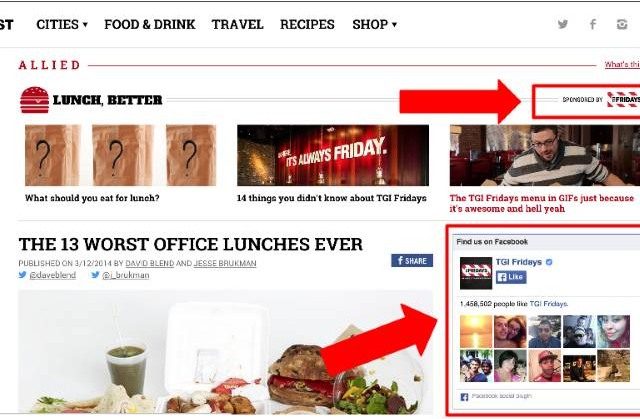Open the Recipes section
Screen dimensions: 640x419
(307, 24)
